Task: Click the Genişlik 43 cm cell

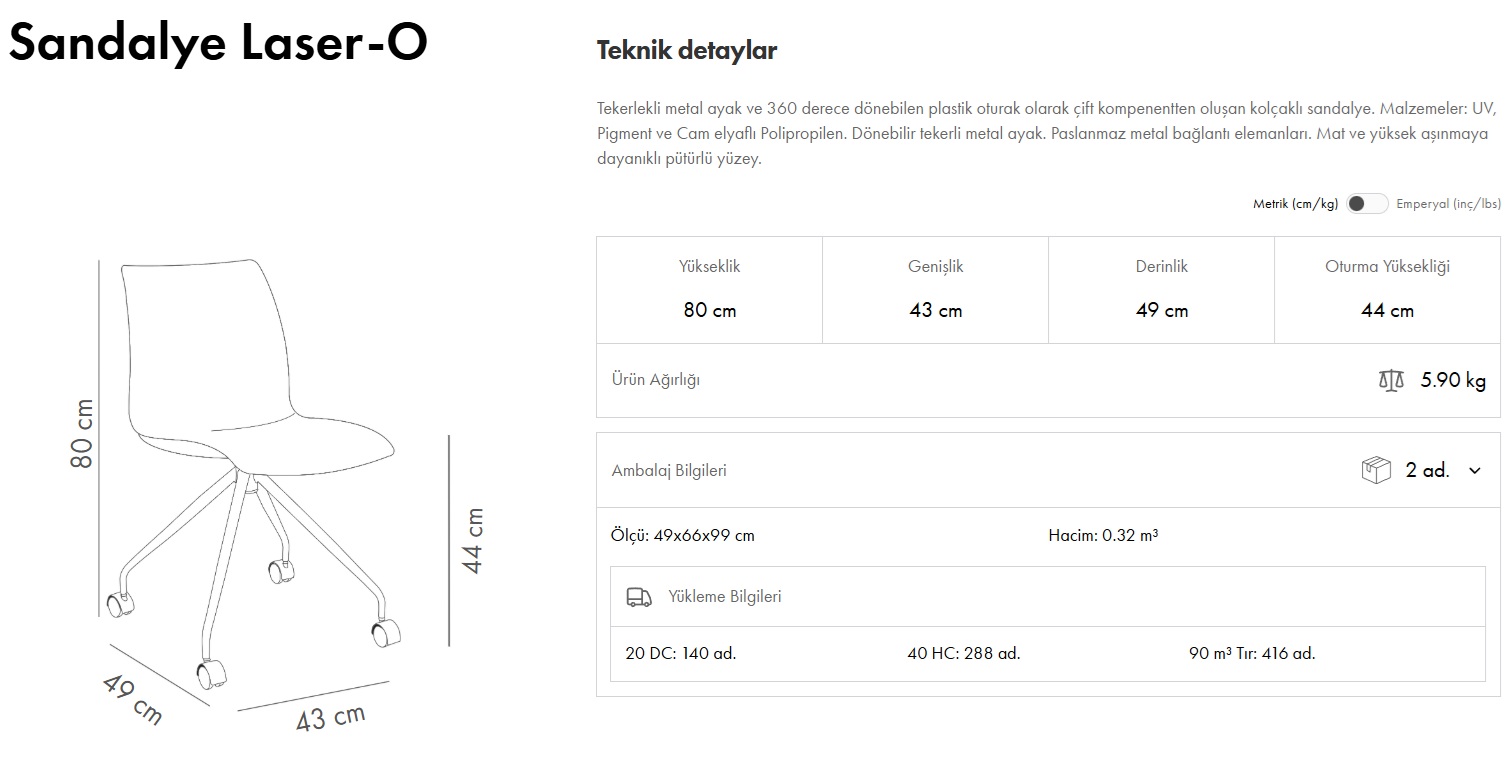Action: click(935, 290)
